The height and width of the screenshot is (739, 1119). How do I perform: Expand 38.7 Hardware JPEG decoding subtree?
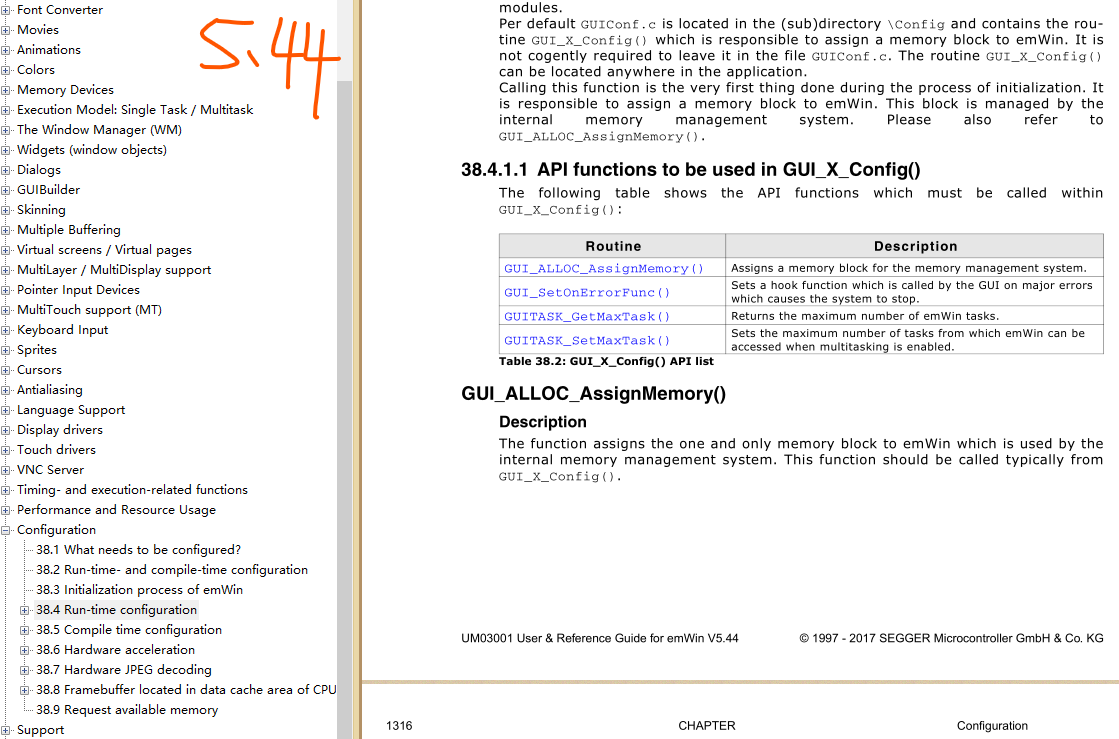(25, 670)
